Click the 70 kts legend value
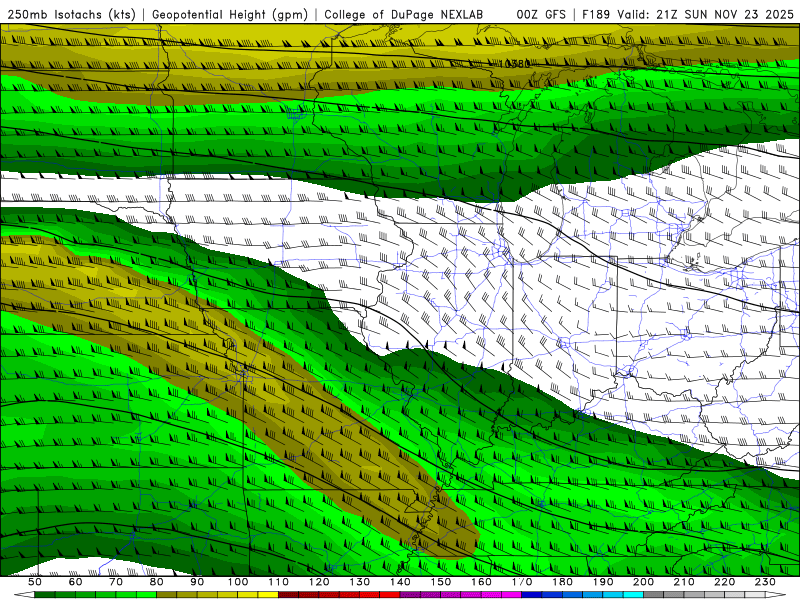Viewport: 800px width, 600px height. (116, 582)
